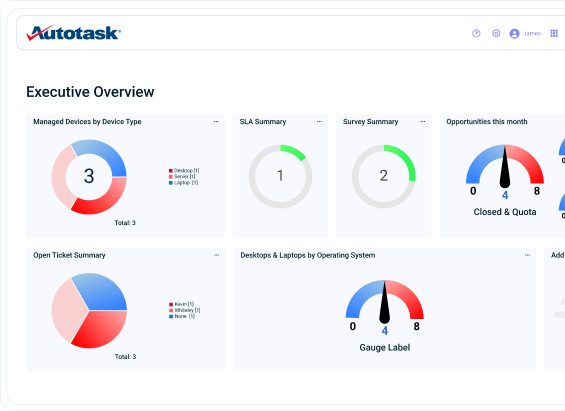Select the Whiteley [1] legend label
Viewport: 565px width, 411px height.
pos(187,310)
